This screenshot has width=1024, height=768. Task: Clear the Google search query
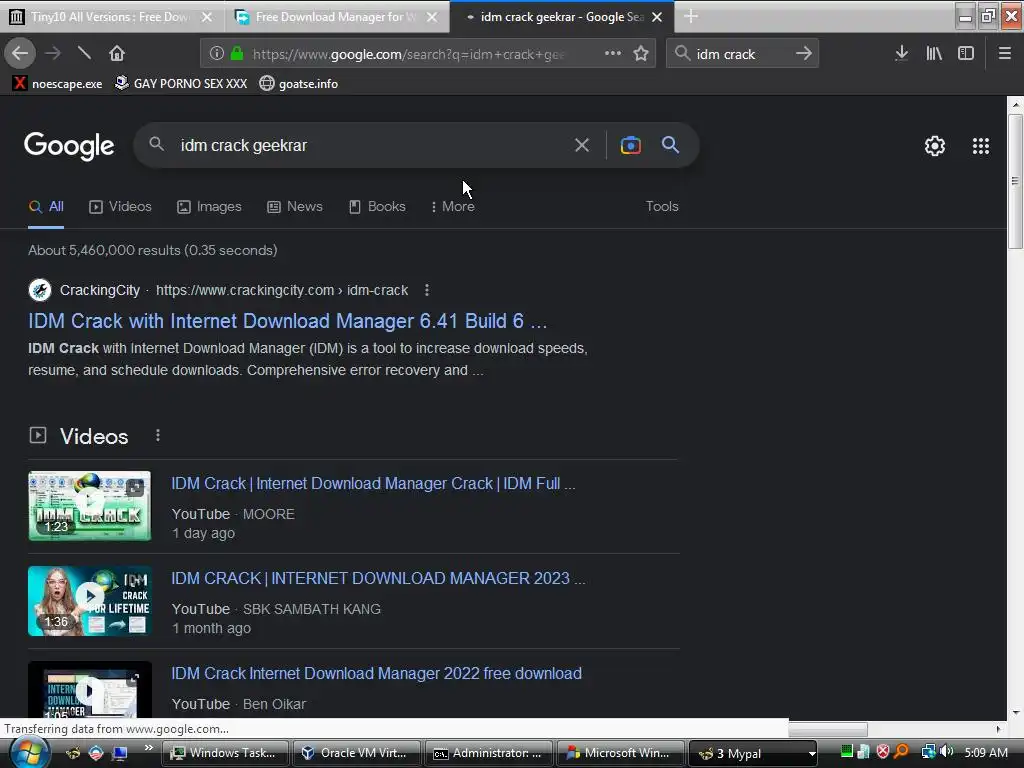coord(581,145)
